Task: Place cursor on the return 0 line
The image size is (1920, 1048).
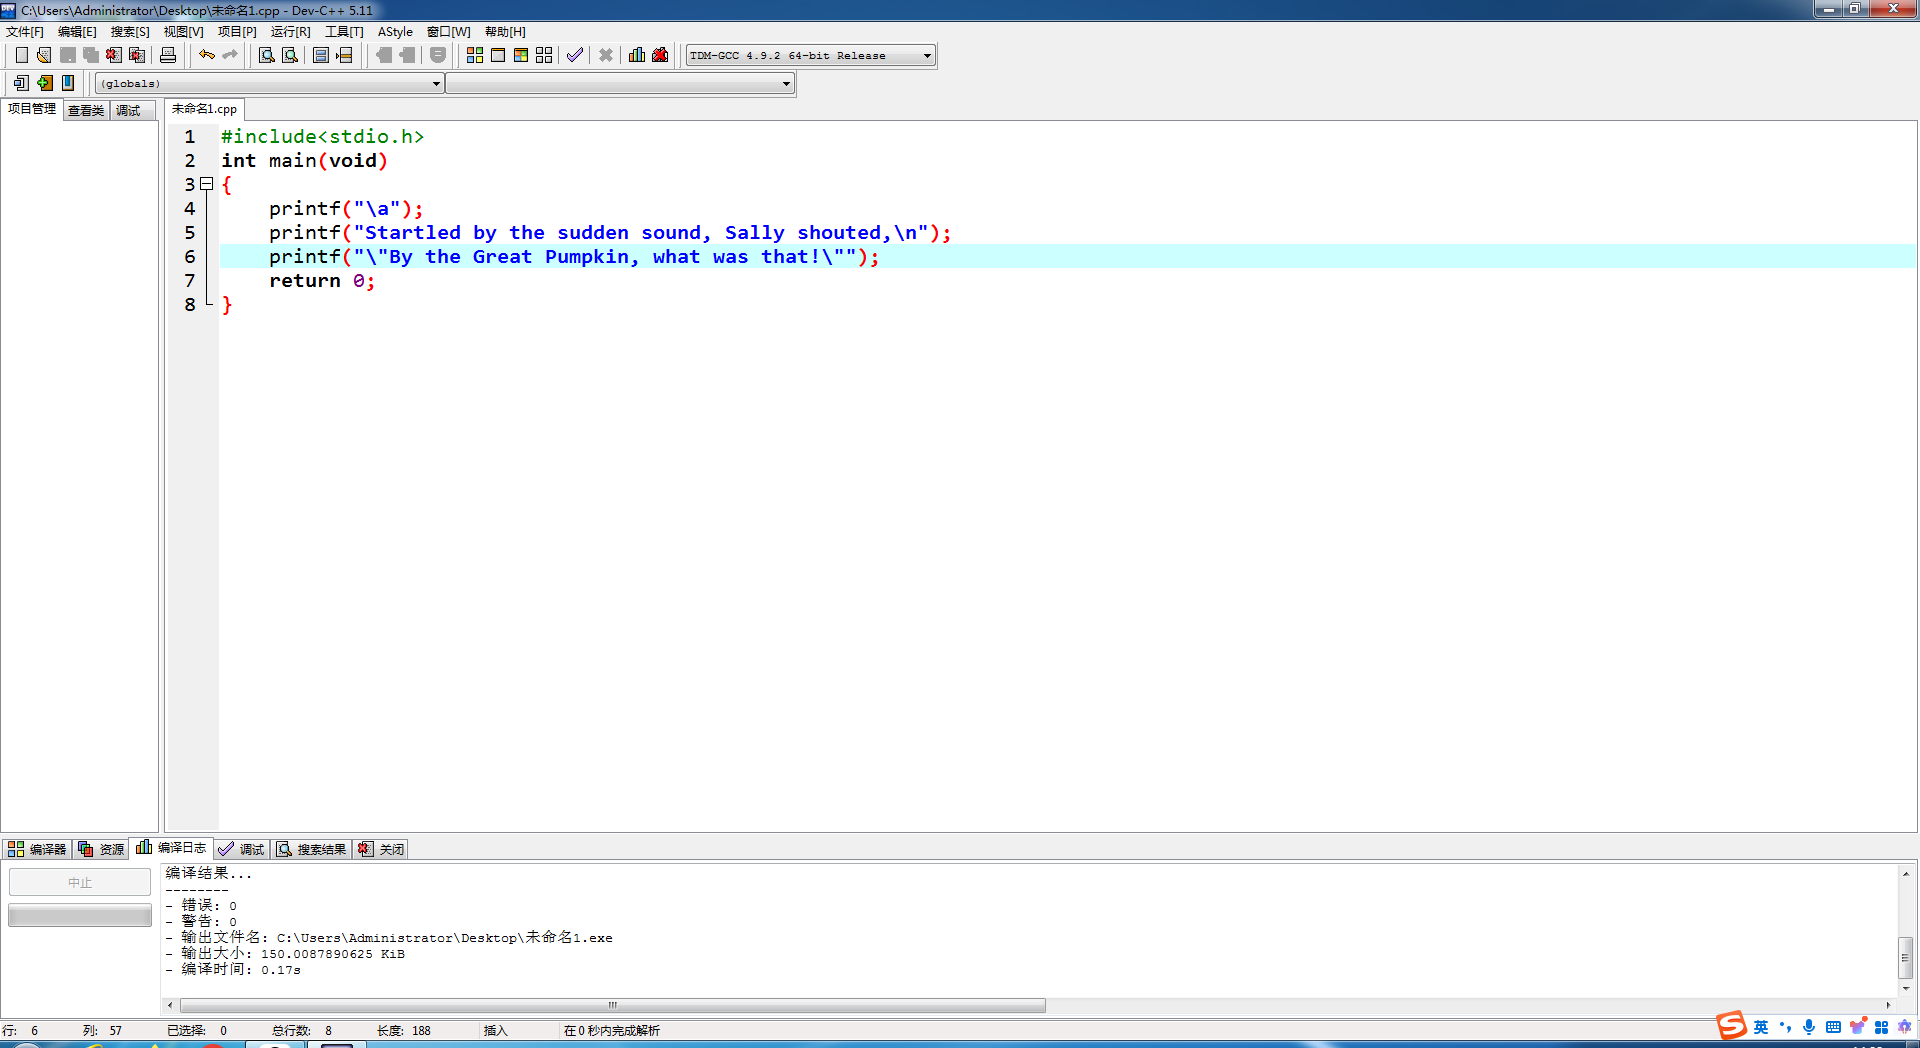Action: tap(321, 281)
